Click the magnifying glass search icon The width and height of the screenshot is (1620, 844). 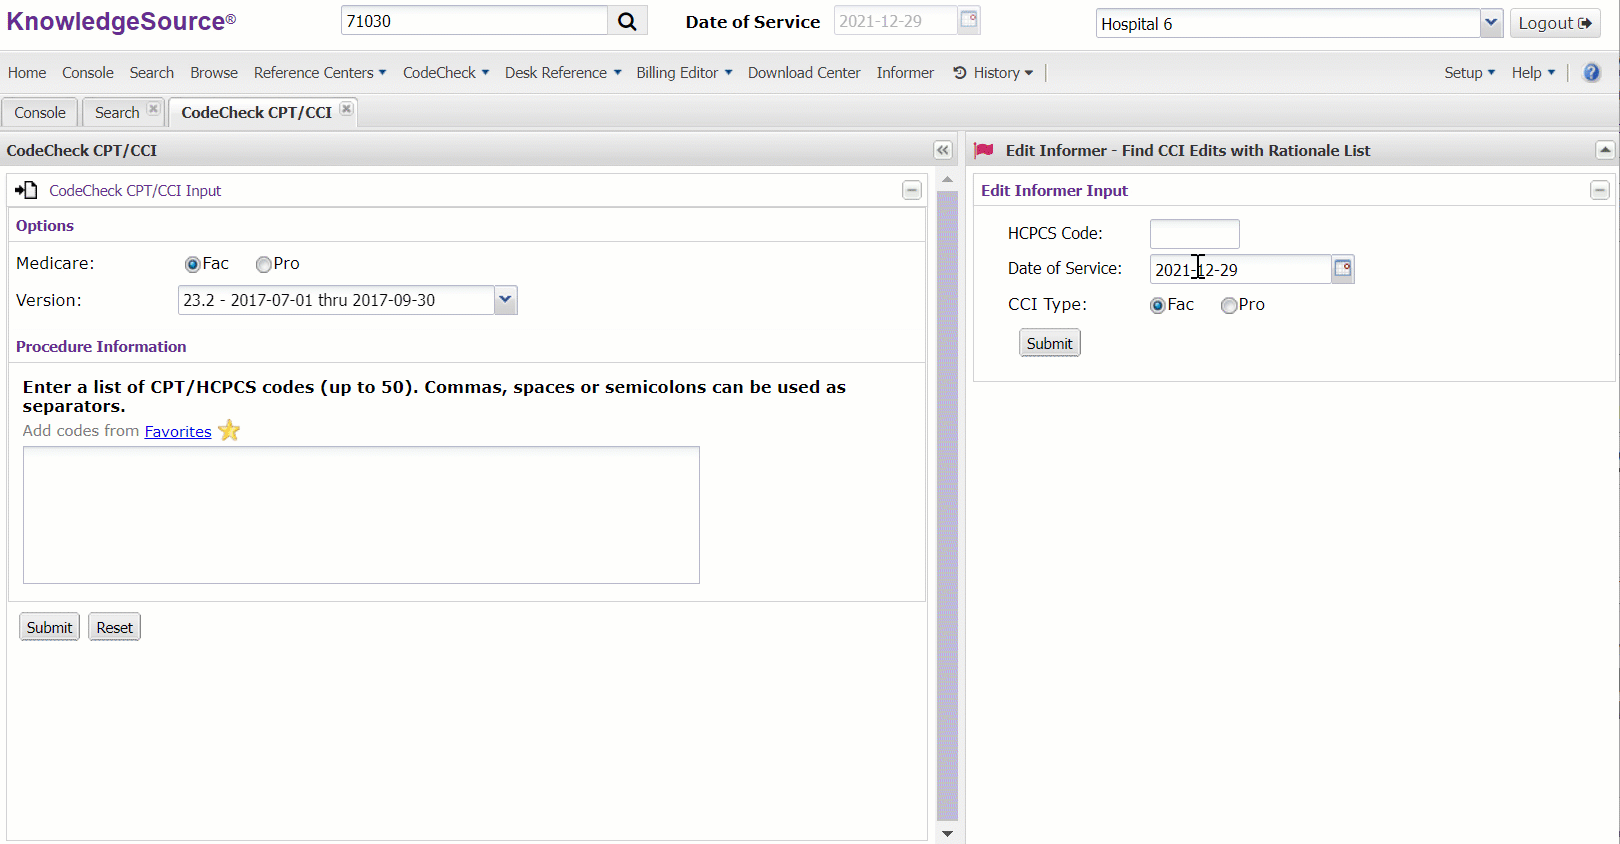coord(627,21)
